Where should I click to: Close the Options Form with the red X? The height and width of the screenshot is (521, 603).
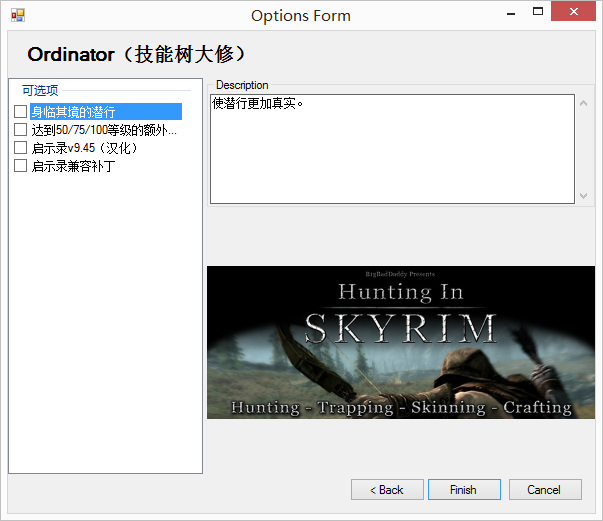coord(577,12)
